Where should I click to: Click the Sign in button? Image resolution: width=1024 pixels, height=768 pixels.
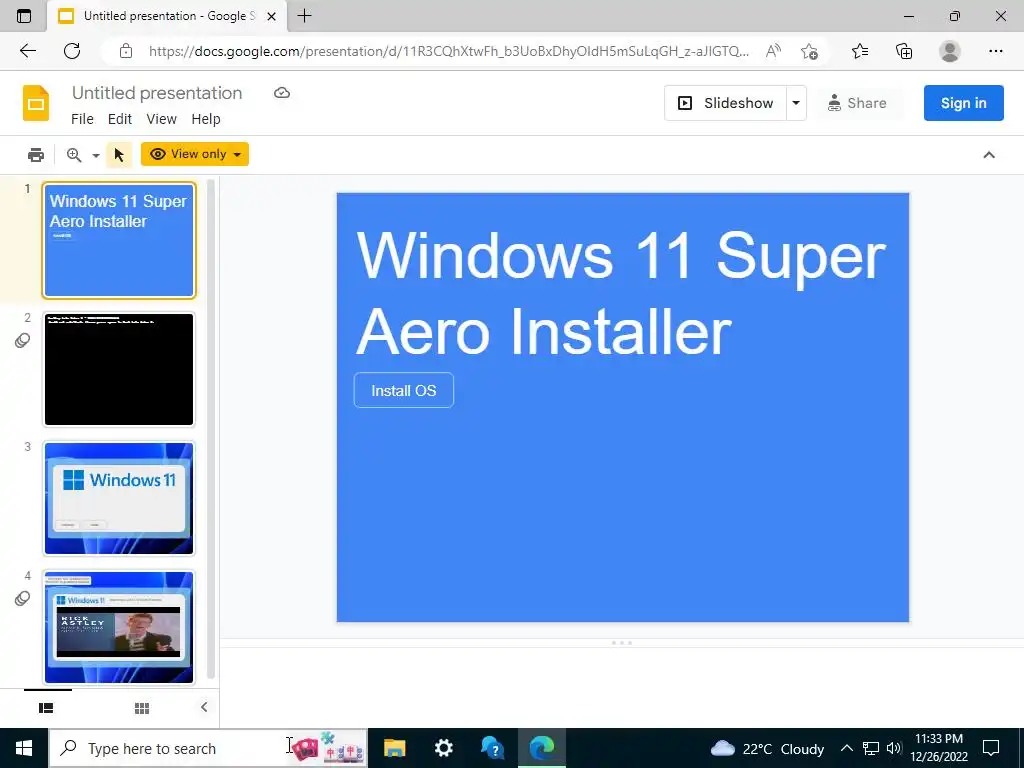pos(963,103)
